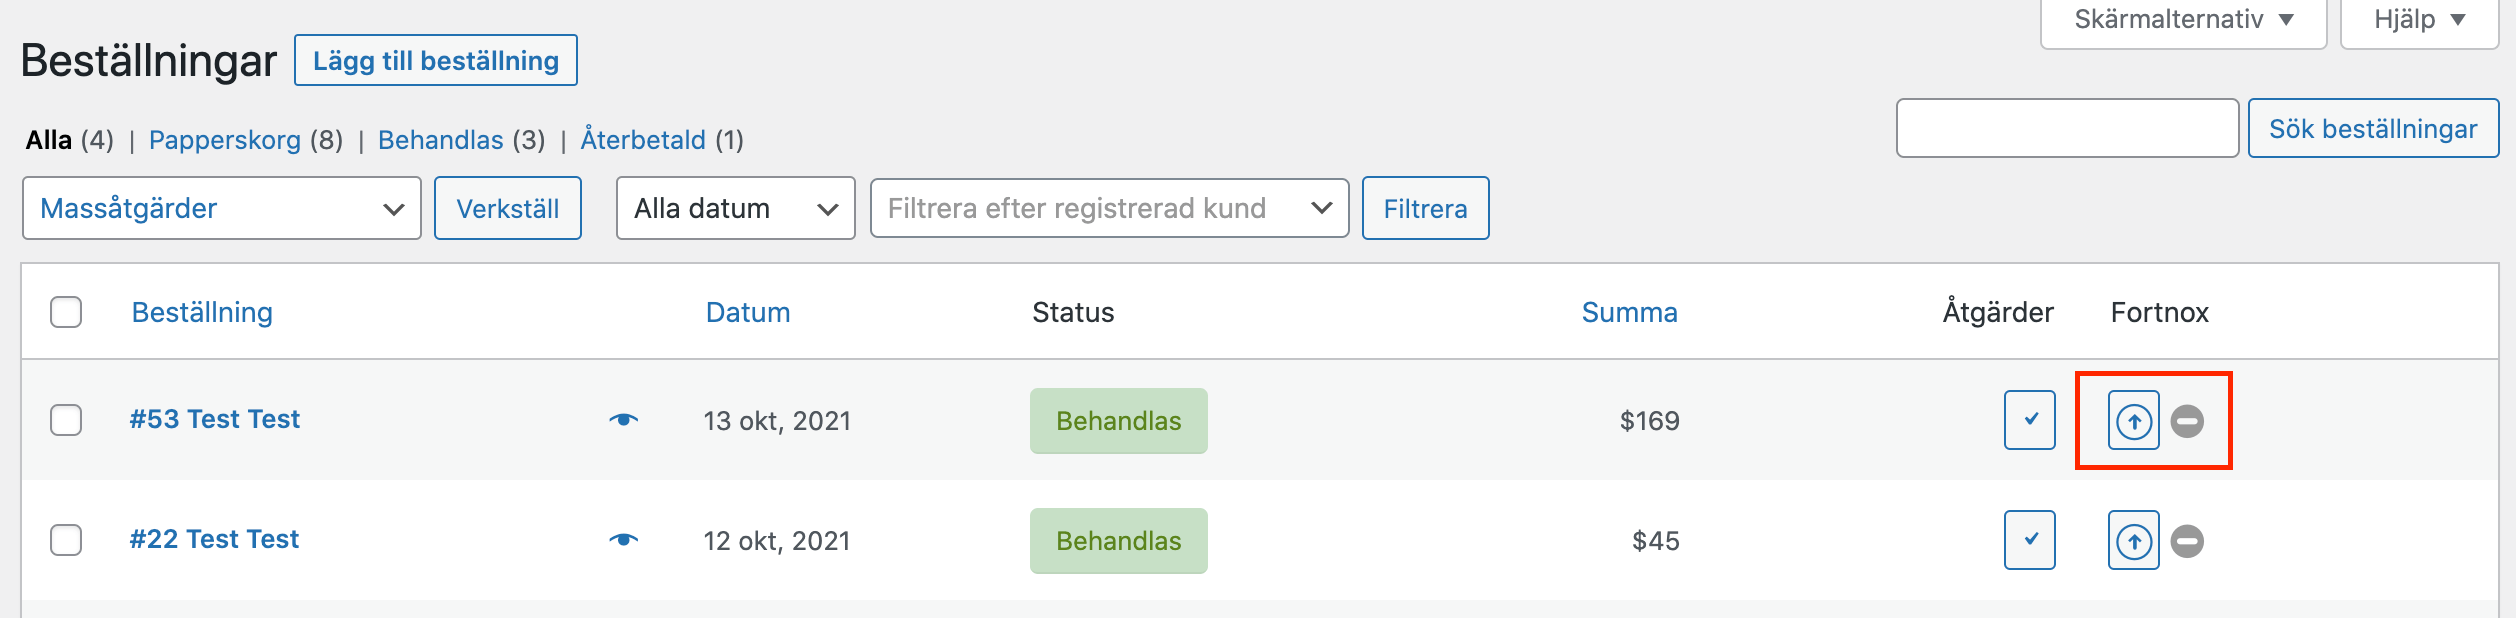This screenshot has width=2516, height=618.
Task: Click gray minus icon for order #22
Action: pos(2187,541)
